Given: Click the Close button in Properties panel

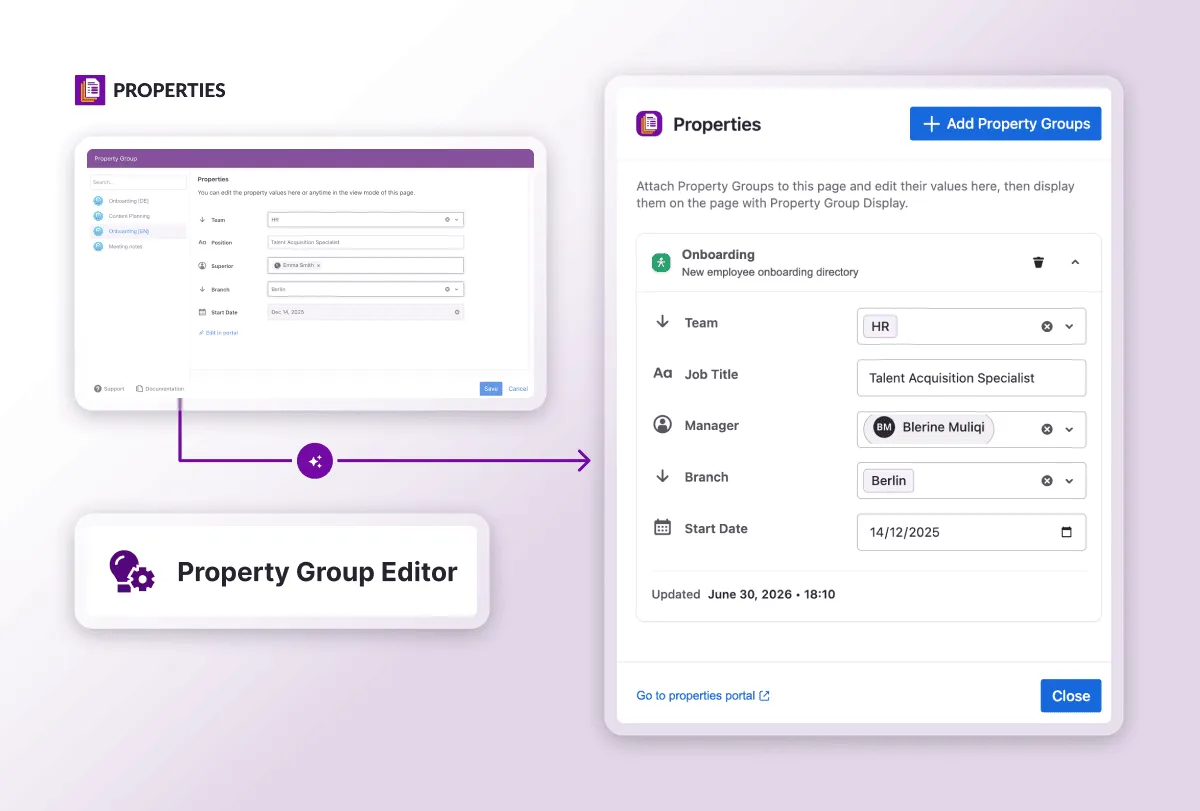Looking at the screenshot, I should 1070,696.
